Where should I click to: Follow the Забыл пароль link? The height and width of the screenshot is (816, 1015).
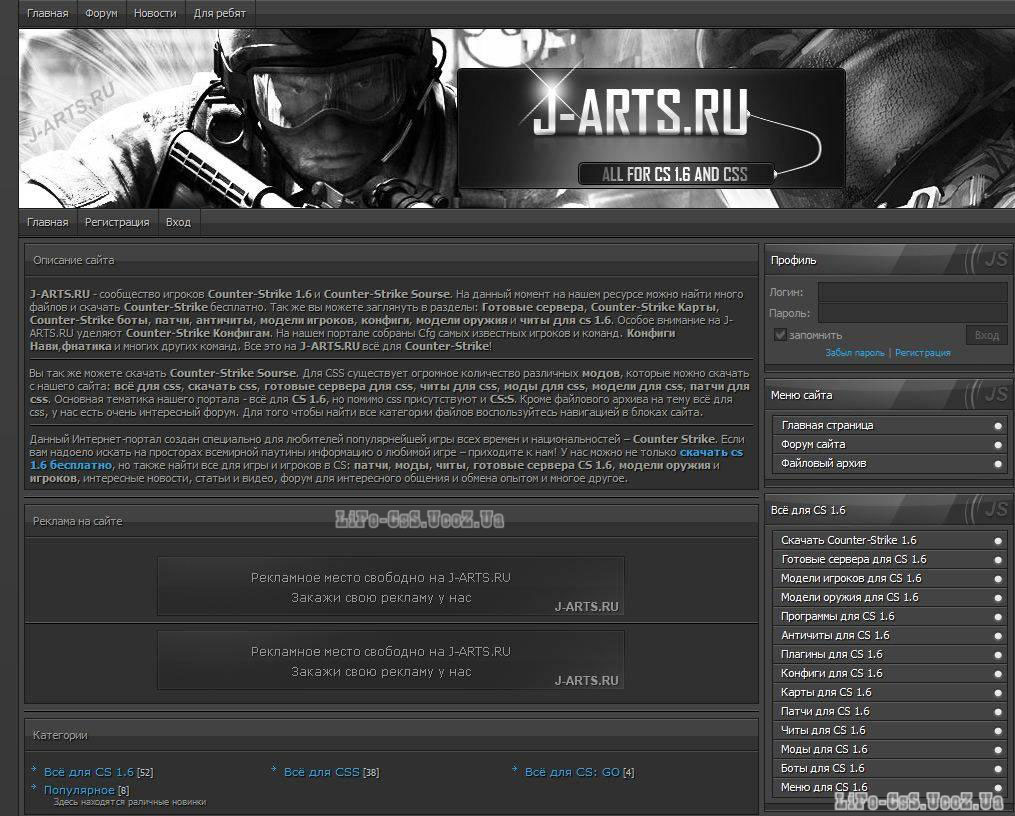coord(854,353)
